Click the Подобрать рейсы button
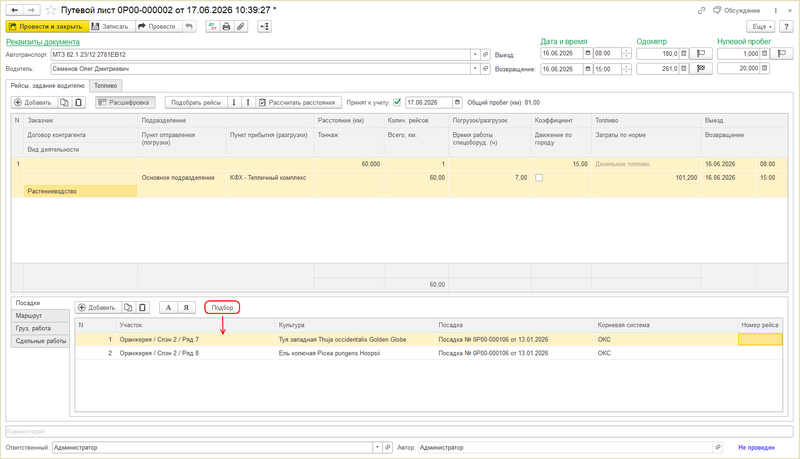Image resolution: width=800 pixels, height=459 pixels. 196,103
